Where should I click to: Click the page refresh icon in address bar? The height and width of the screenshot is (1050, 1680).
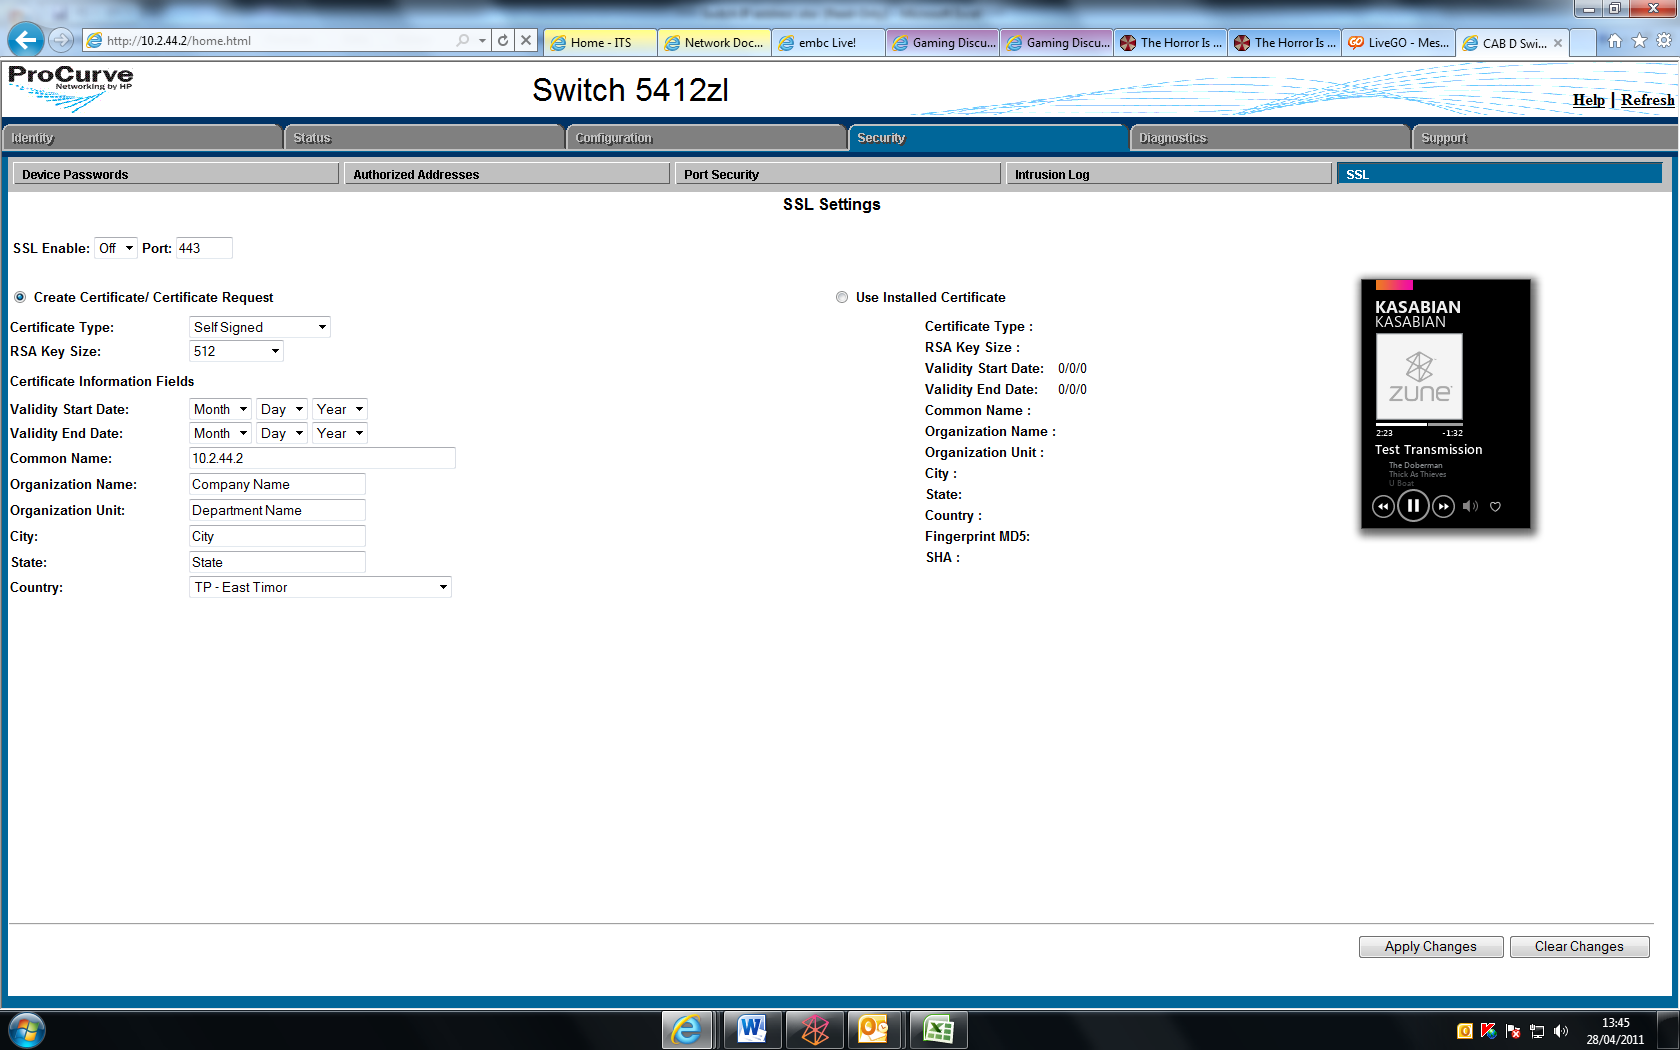point(503,41)
